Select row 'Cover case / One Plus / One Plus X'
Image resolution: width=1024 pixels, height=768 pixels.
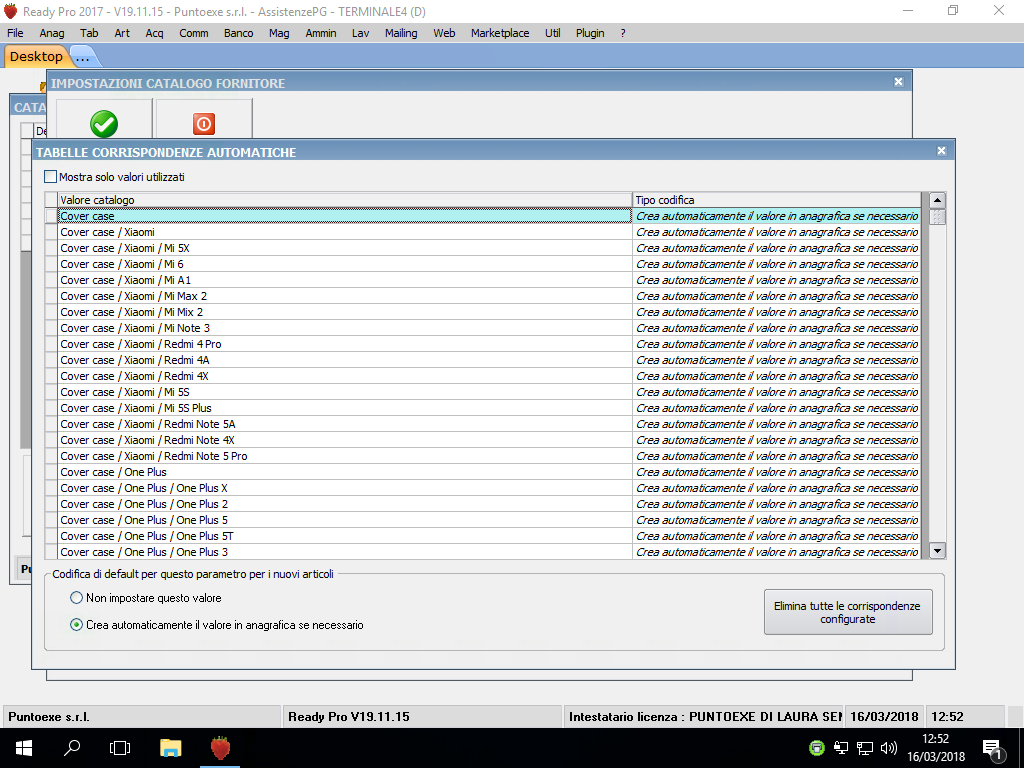345,488
